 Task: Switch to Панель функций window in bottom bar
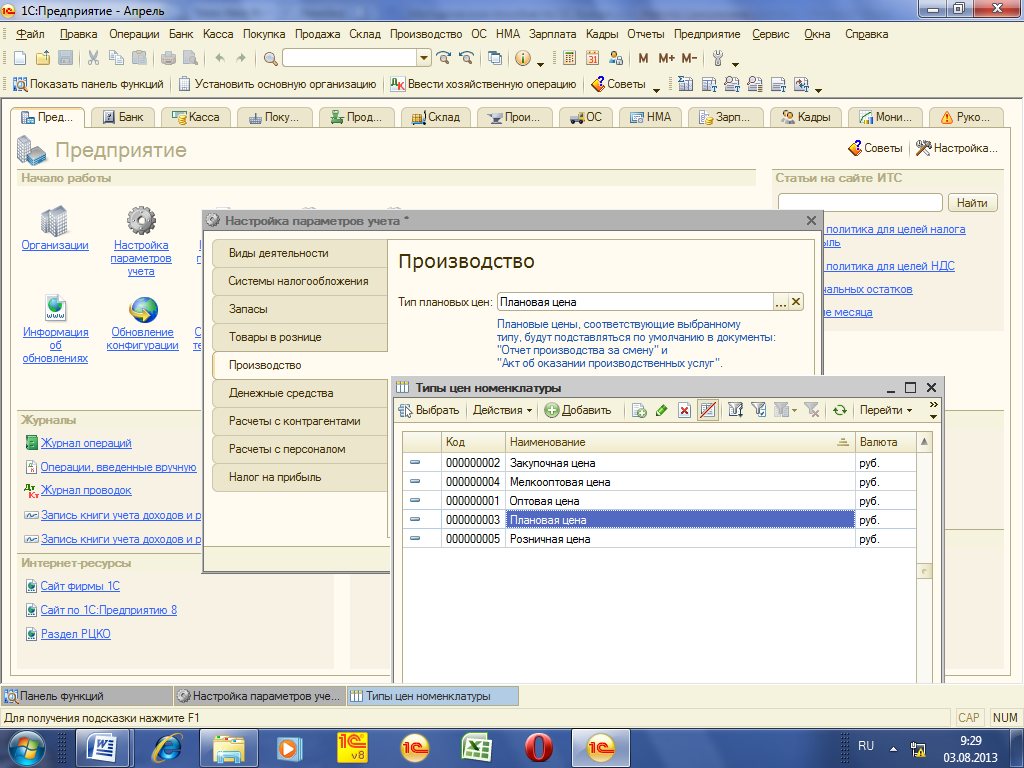click(88, 696)
